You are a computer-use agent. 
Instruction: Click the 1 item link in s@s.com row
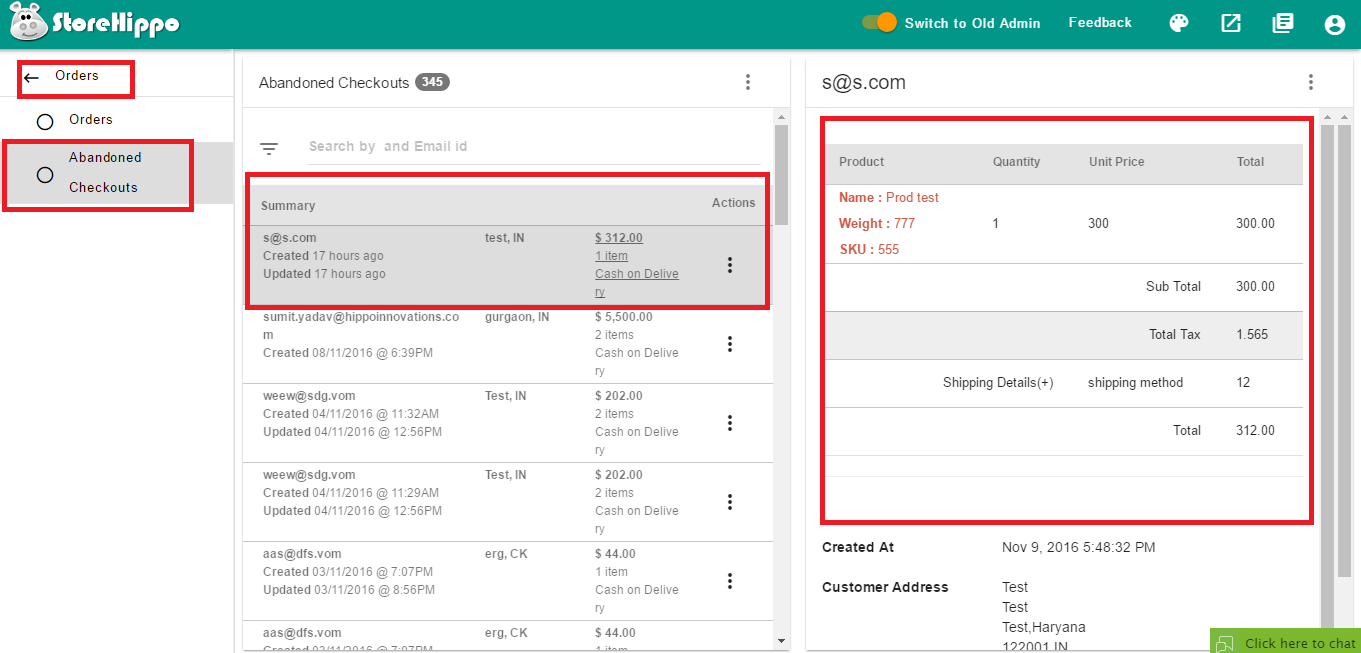pos(612,256)
